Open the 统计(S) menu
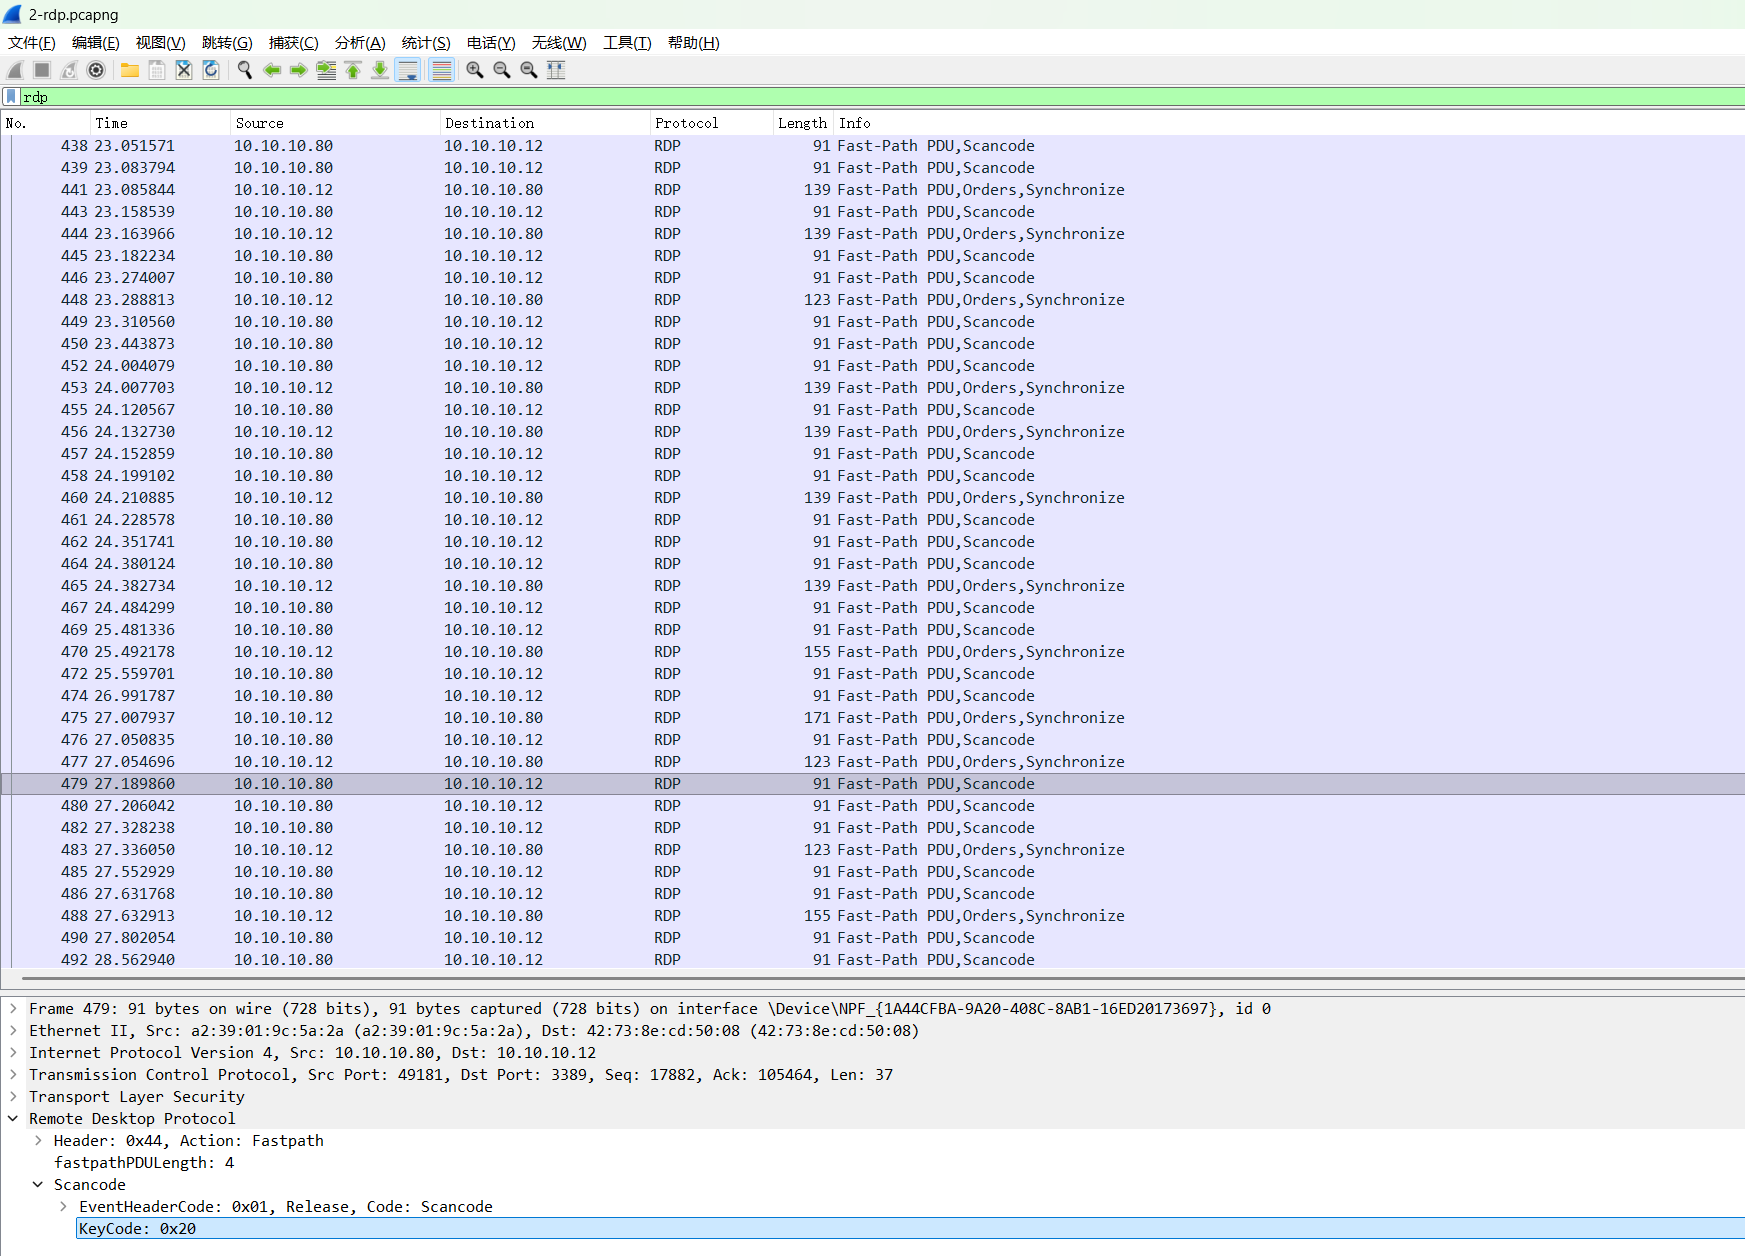 (x=425, y=43)
